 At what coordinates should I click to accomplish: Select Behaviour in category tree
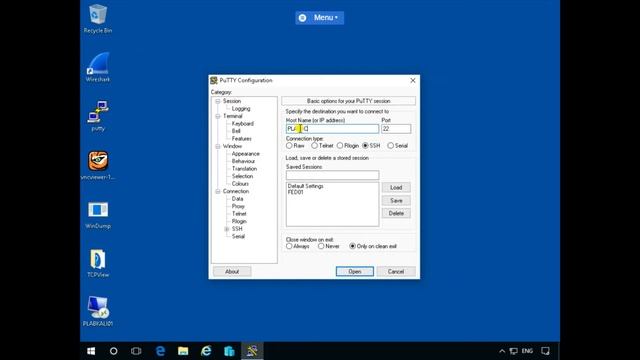(243, 161)
